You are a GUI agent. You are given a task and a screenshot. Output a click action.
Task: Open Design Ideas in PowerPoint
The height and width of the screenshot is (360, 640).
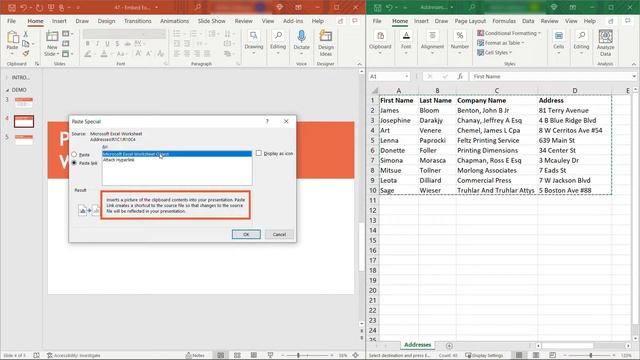(x=325, y=43)
